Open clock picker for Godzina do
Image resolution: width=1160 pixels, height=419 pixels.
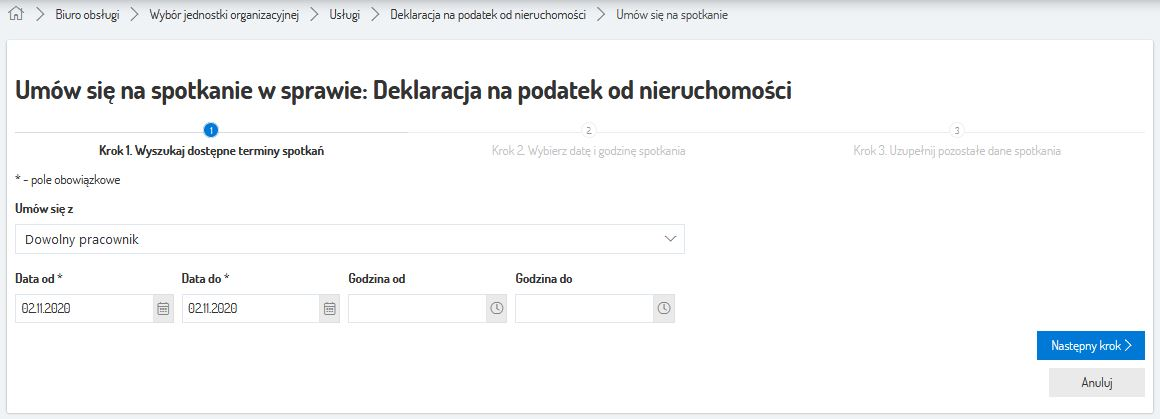pos(664,309)
